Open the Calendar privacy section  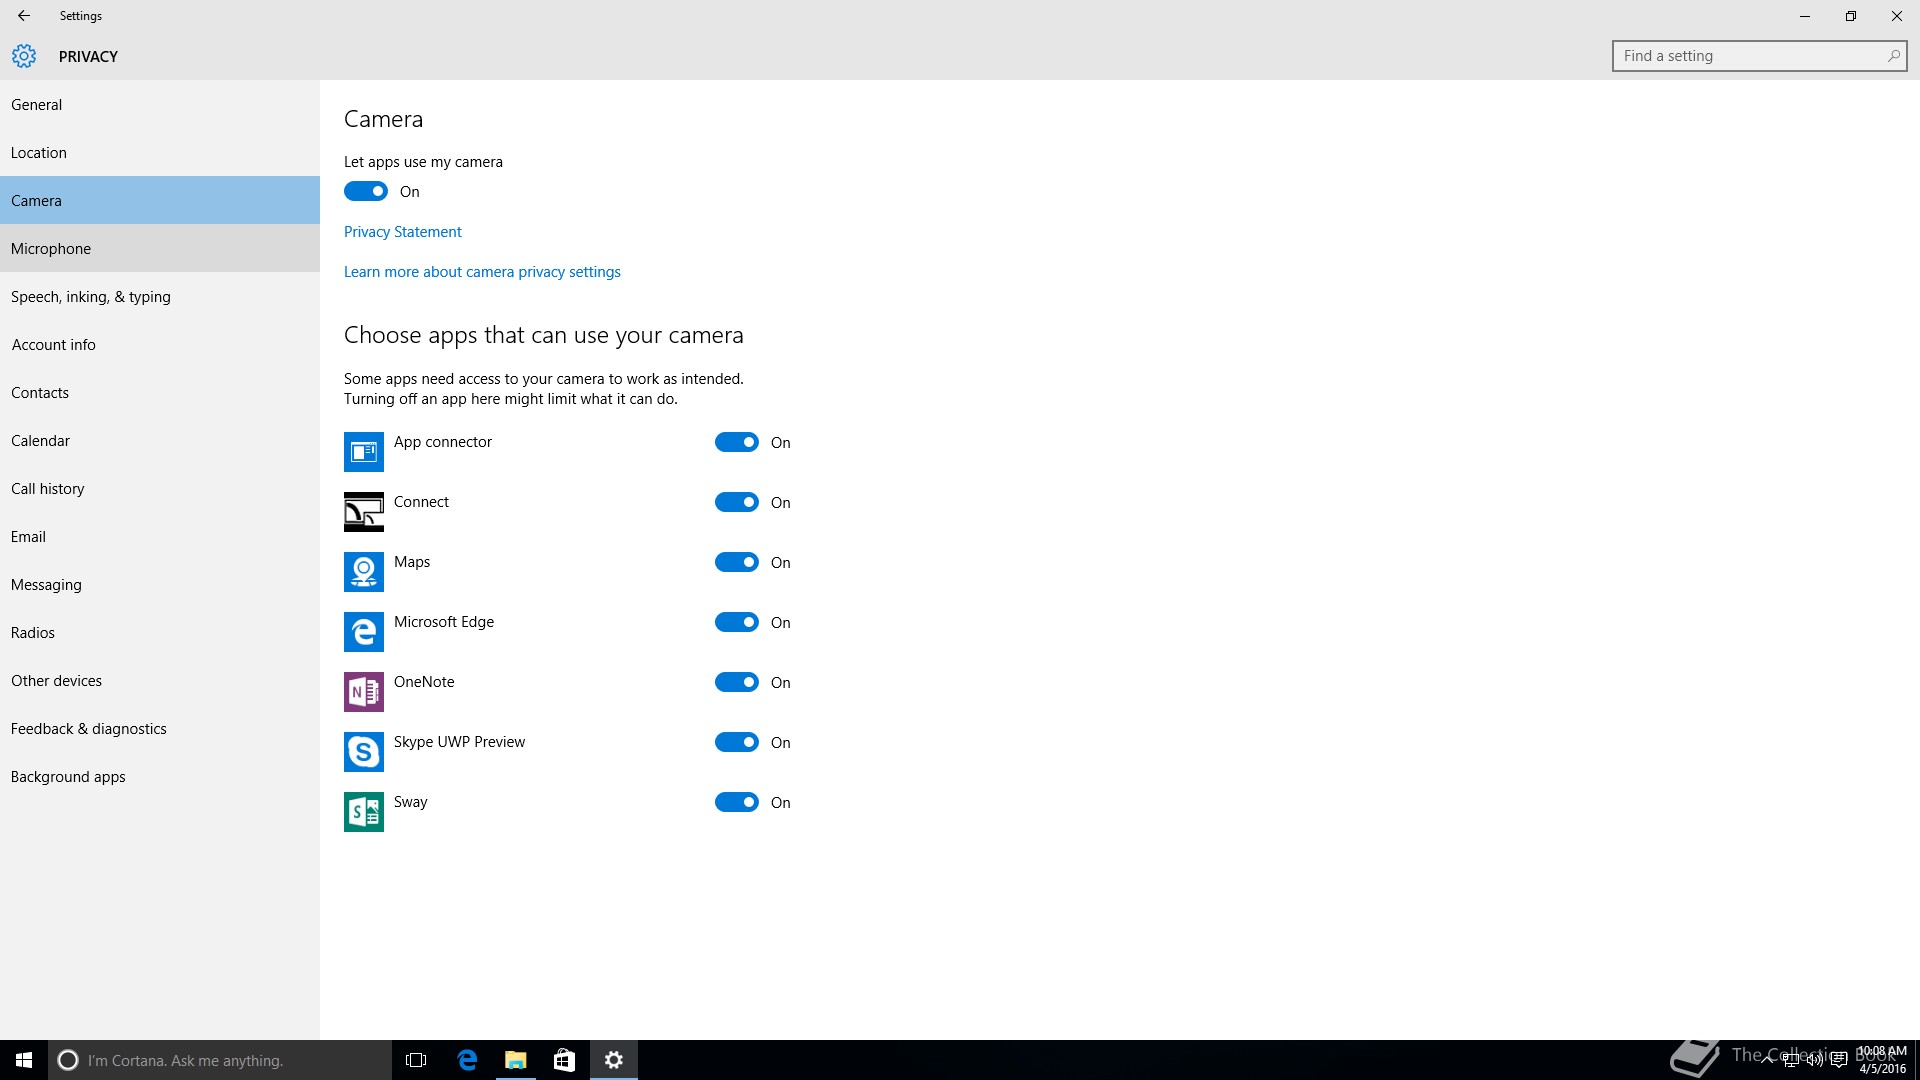click(160, 440)
